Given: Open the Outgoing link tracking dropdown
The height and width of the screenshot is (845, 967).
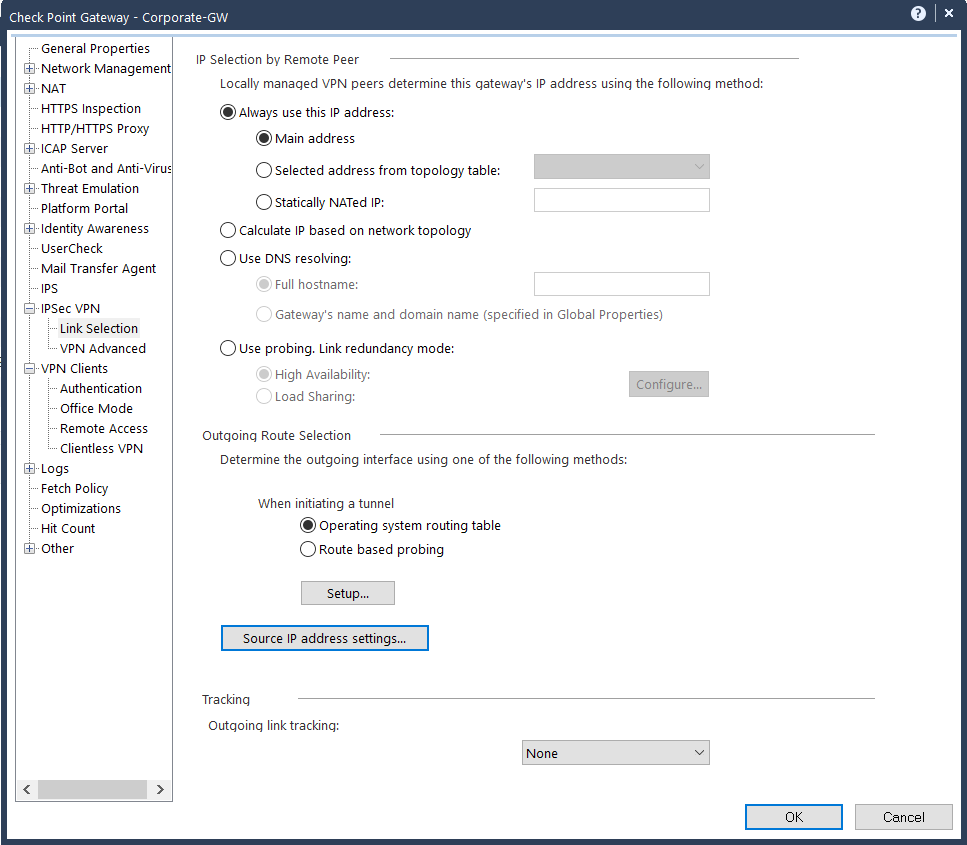Looking at the screenshot, I should 615,752.
